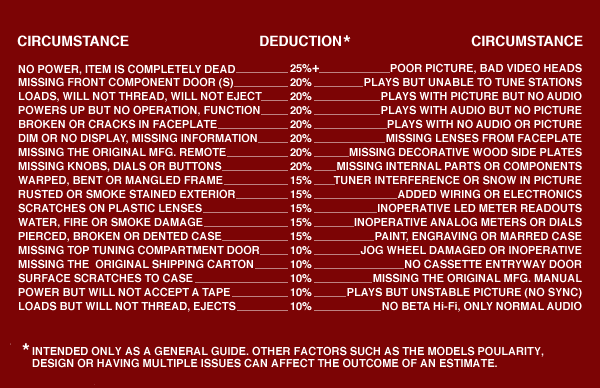Select 'NO CASSETTE ENTRYWAY DOOR' text
This screenshot has height=388, width=600.
493,264
